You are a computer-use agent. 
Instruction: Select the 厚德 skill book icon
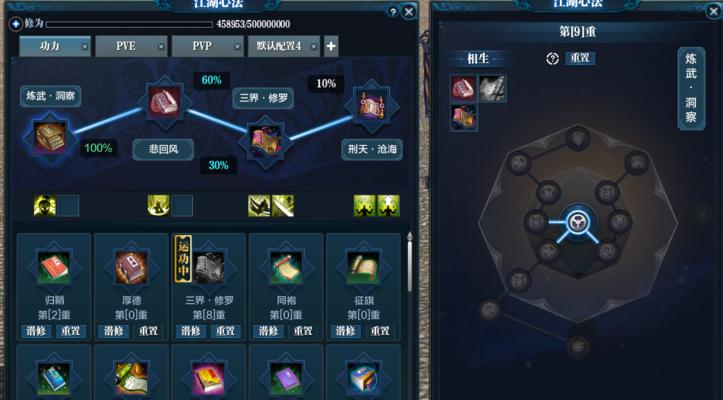pos(131,267)
